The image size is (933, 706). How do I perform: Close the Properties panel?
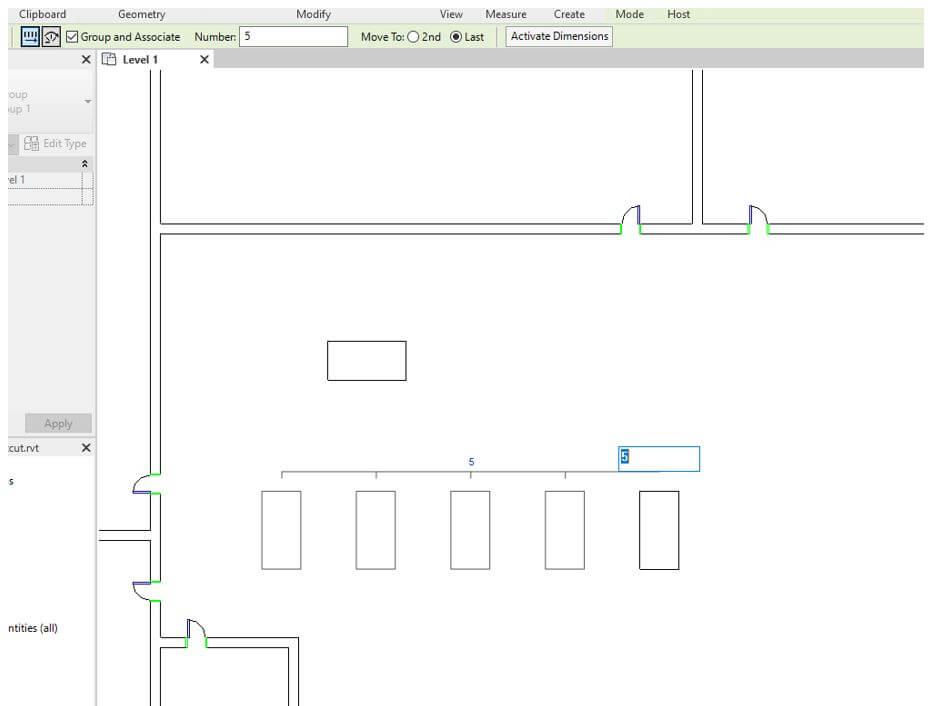coord(86,59)
